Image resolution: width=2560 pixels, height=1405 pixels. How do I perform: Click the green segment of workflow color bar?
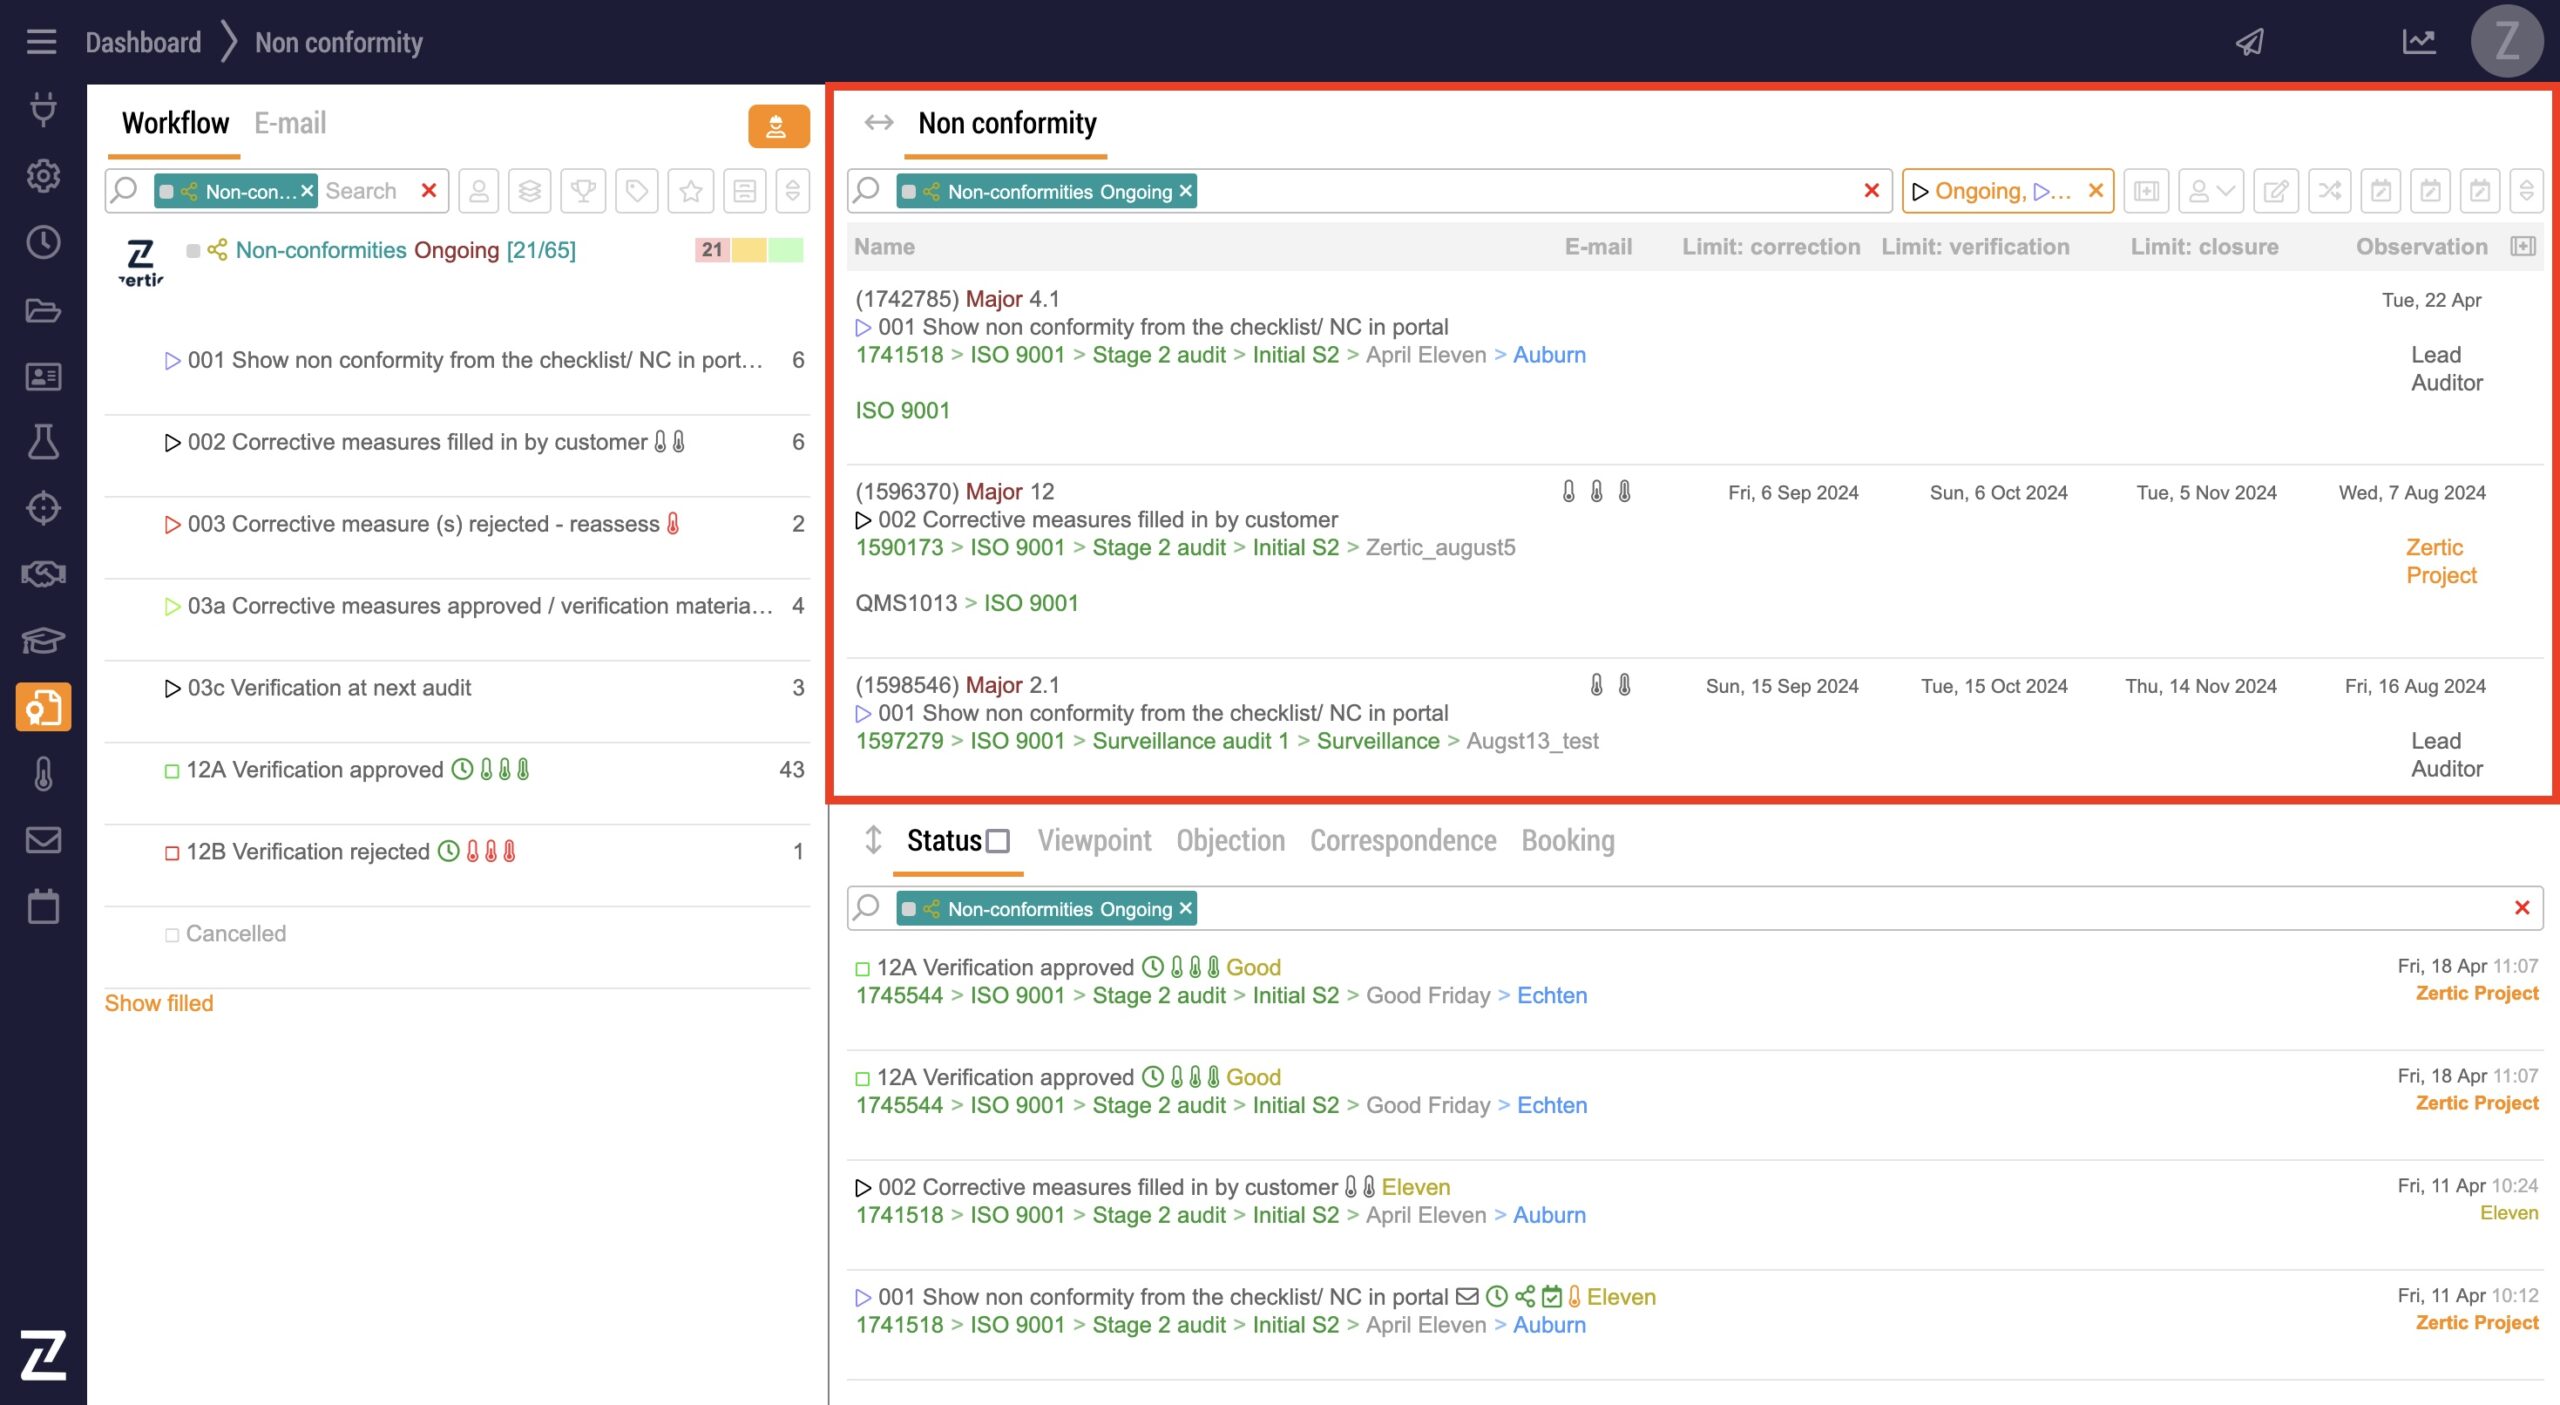pyautogui.click(x=786, y=250)
